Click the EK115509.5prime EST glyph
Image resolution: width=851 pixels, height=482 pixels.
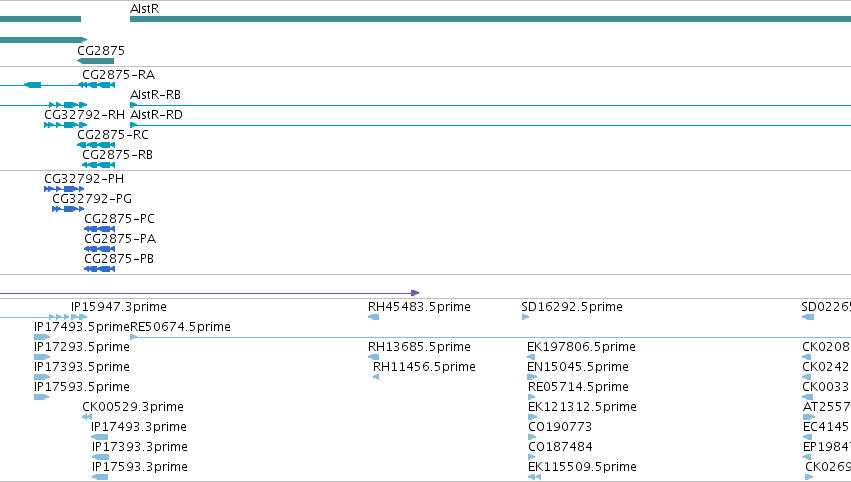(x=534, y=477)
